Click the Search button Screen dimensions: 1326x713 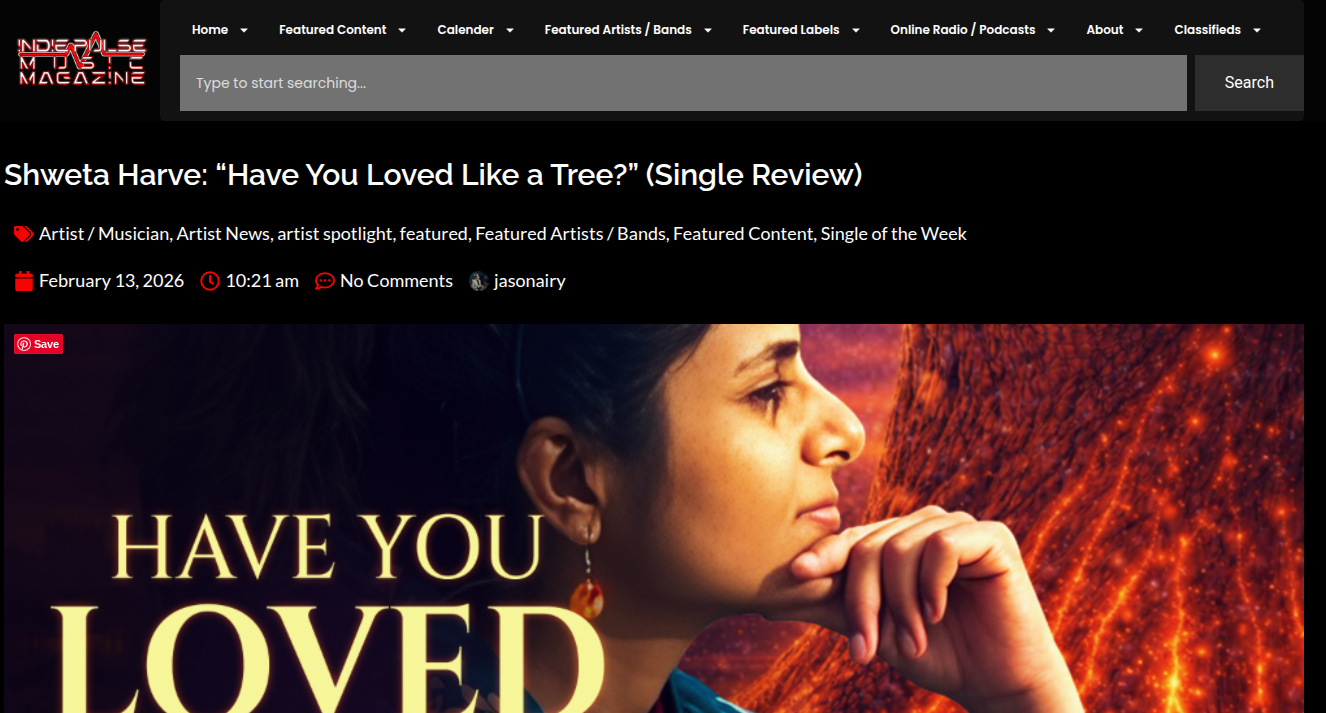pyautogui.click(x=1249, y=83)
